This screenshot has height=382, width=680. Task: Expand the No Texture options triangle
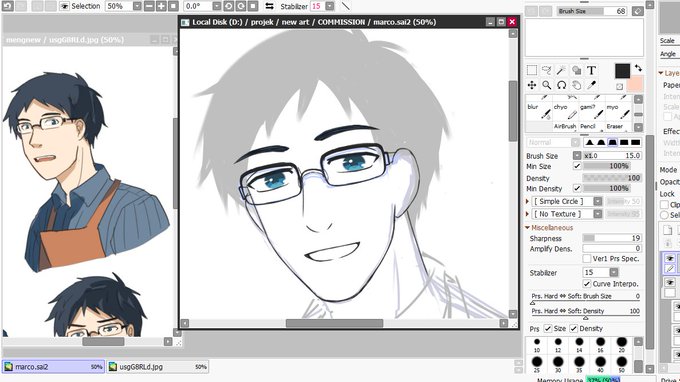527,214
